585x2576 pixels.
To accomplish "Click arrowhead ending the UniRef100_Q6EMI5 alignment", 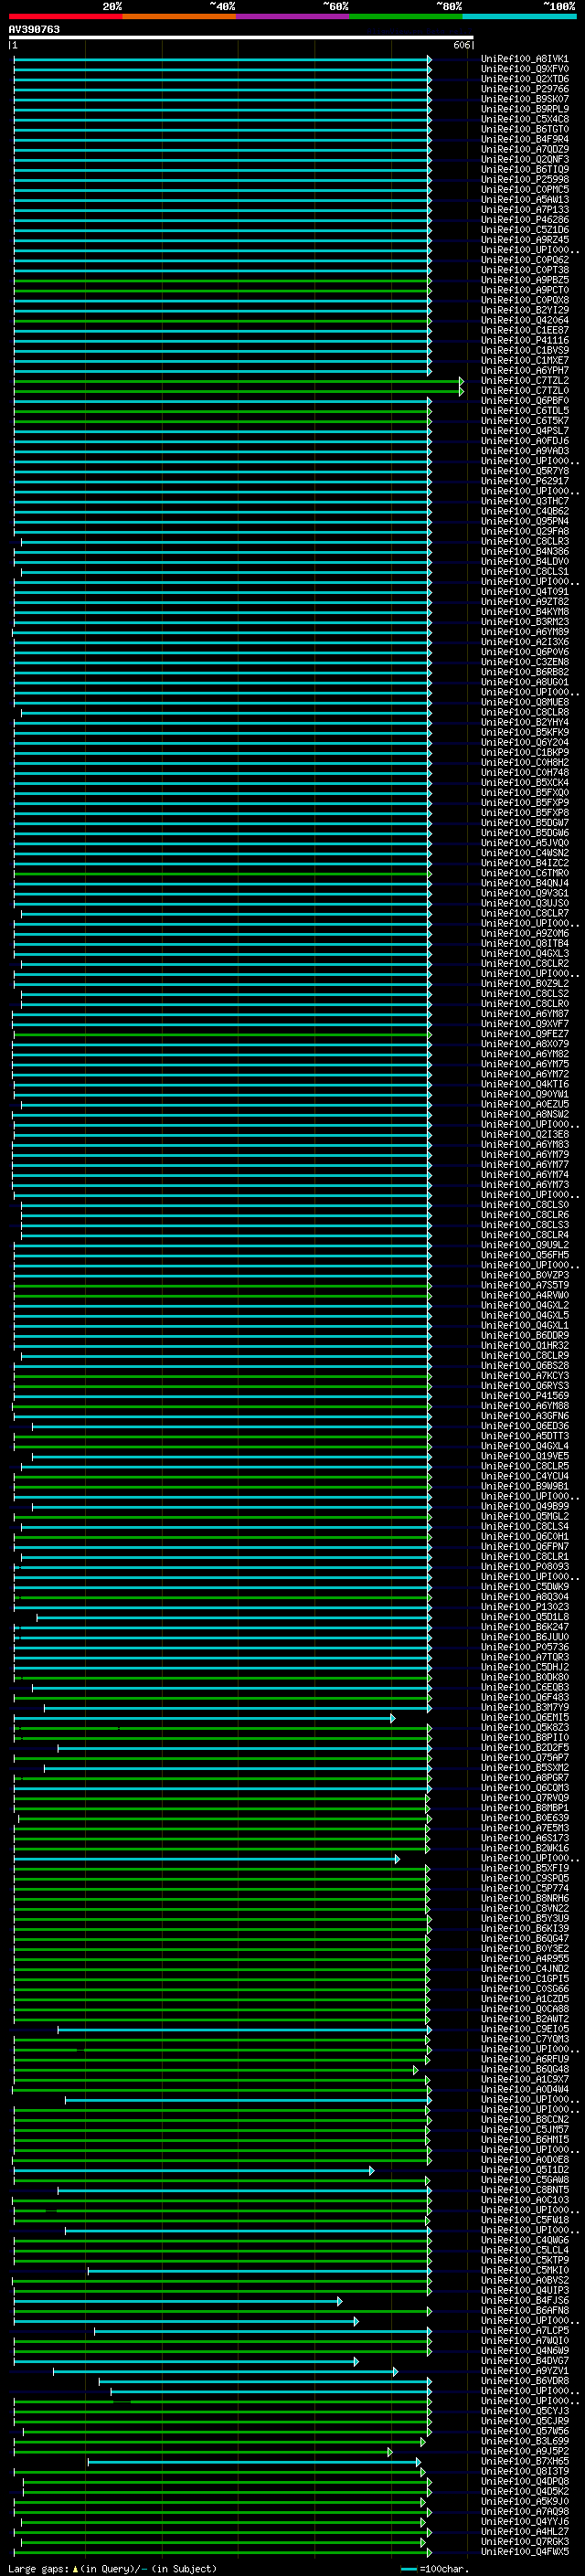I will coord(393,1718).
